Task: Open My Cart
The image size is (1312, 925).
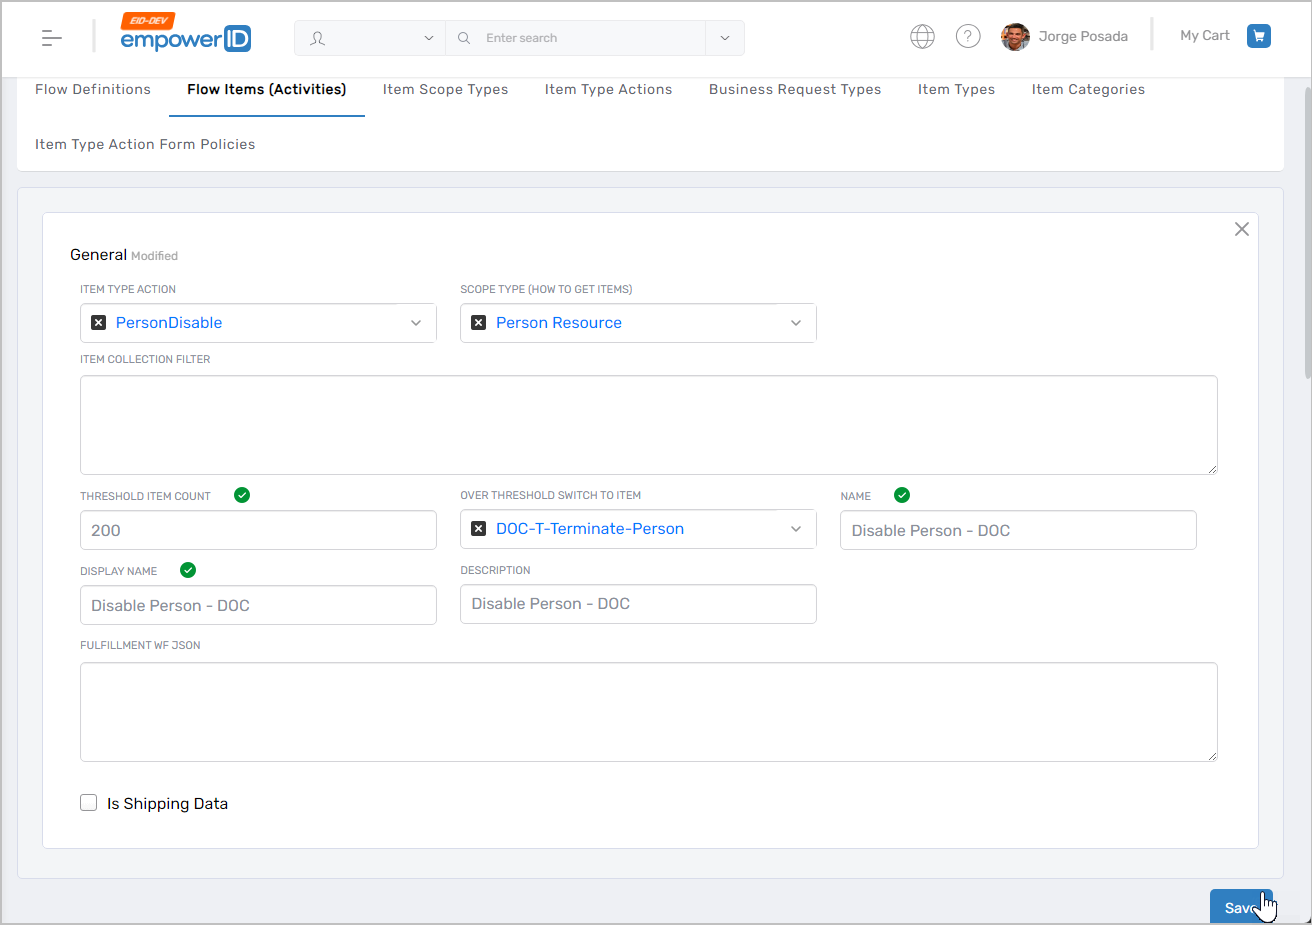Action: coord(1204,35)
